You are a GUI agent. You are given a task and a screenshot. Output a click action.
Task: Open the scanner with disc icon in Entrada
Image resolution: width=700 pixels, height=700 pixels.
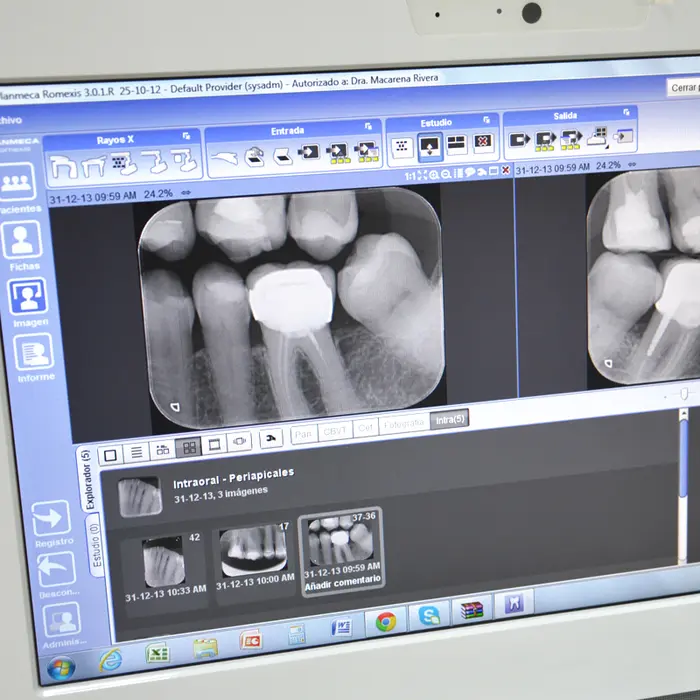[255, 156]
